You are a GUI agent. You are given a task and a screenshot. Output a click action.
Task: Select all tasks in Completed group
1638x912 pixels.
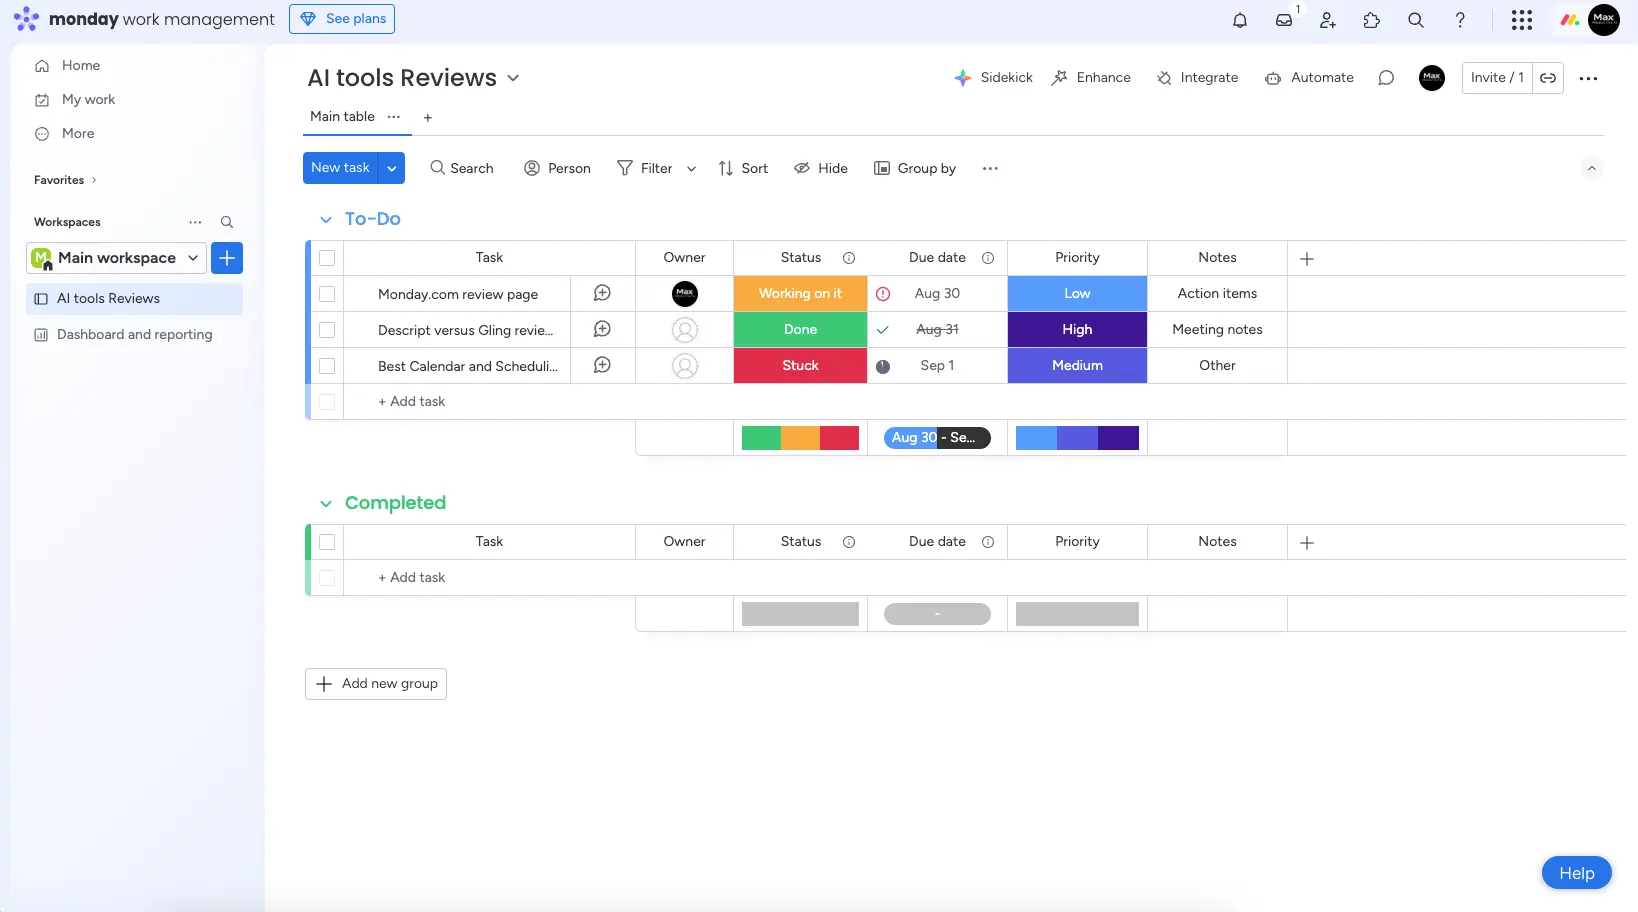coord(327,542)
